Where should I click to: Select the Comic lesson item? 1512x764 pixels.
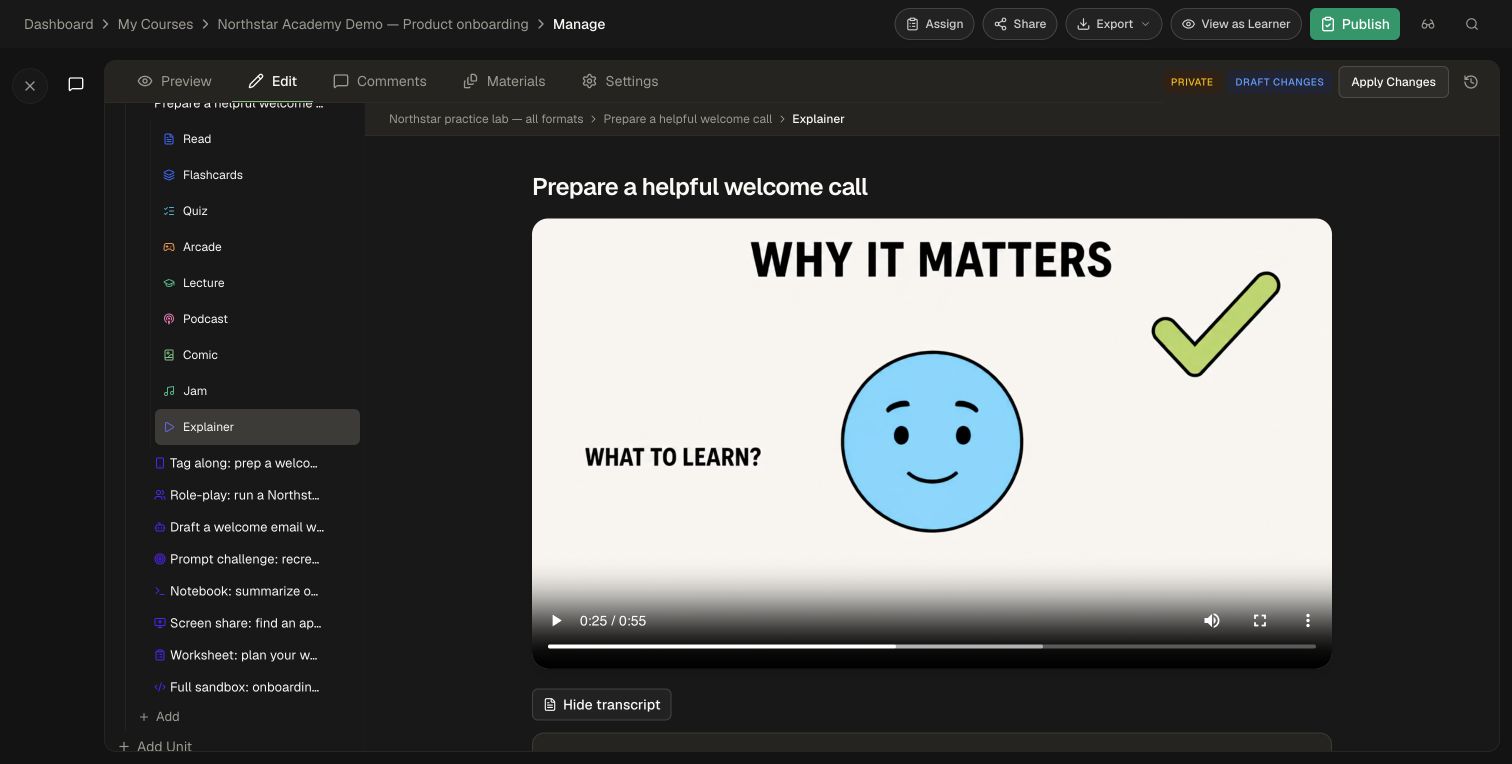point(257,355)
